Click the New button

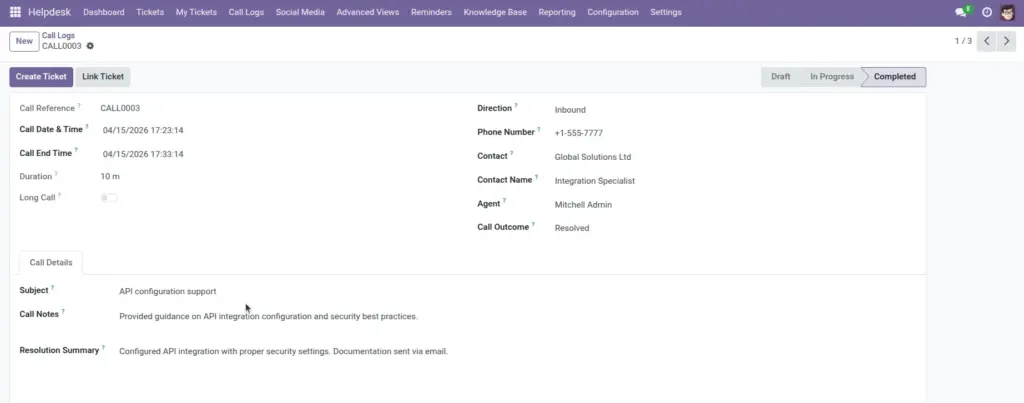tap(24, 41)
